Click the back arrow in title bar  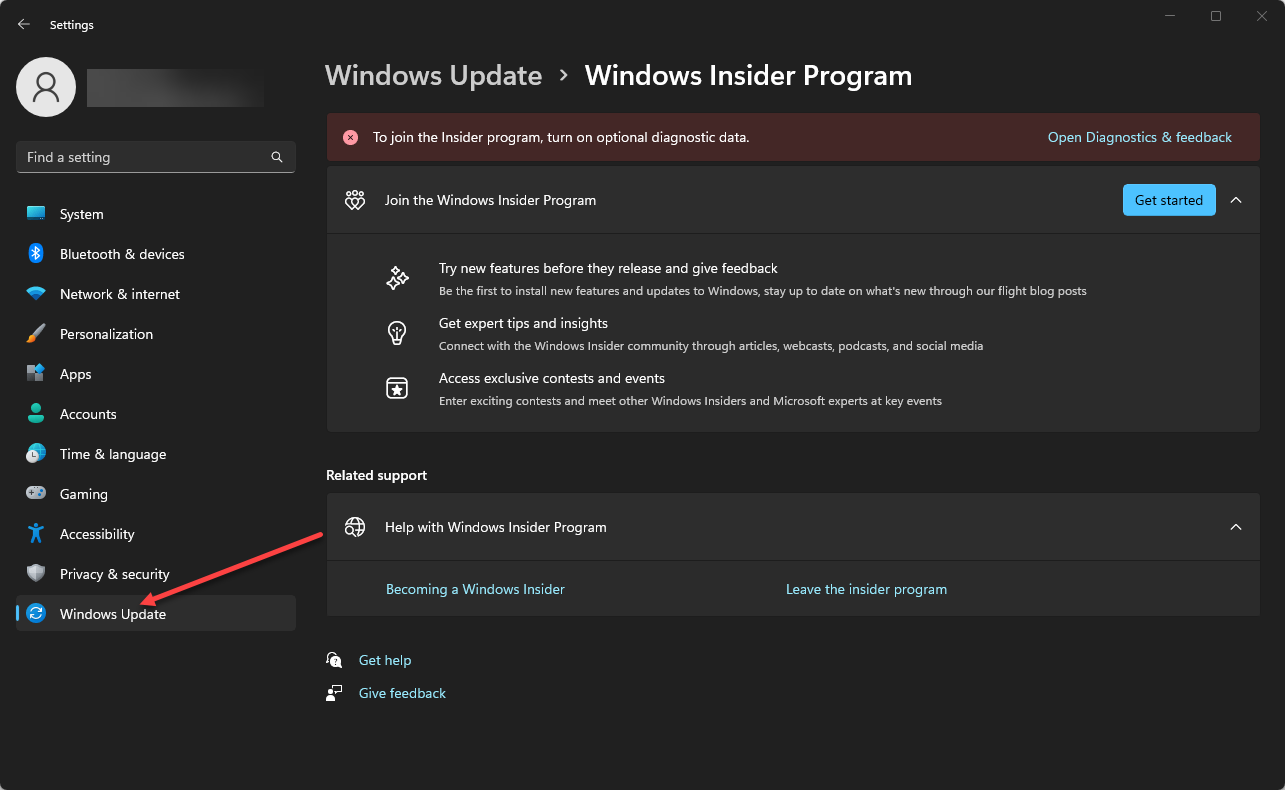tap(24, 24)
